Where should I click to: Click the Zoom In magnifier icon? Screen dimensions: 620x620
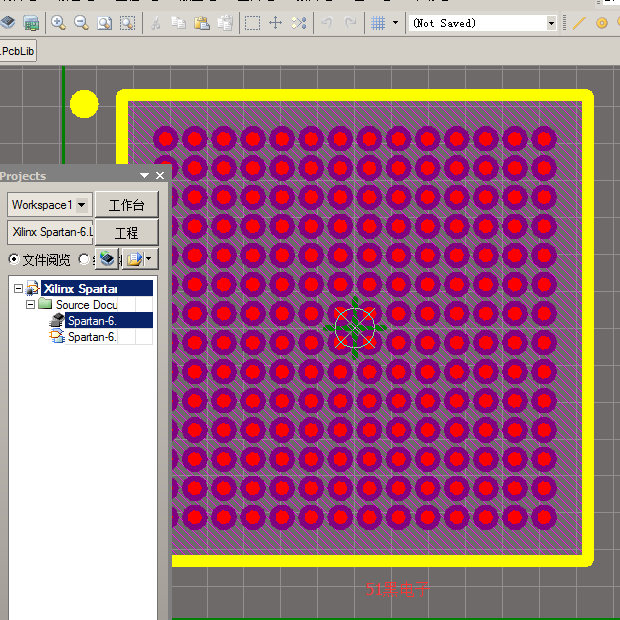click(58, 23)
